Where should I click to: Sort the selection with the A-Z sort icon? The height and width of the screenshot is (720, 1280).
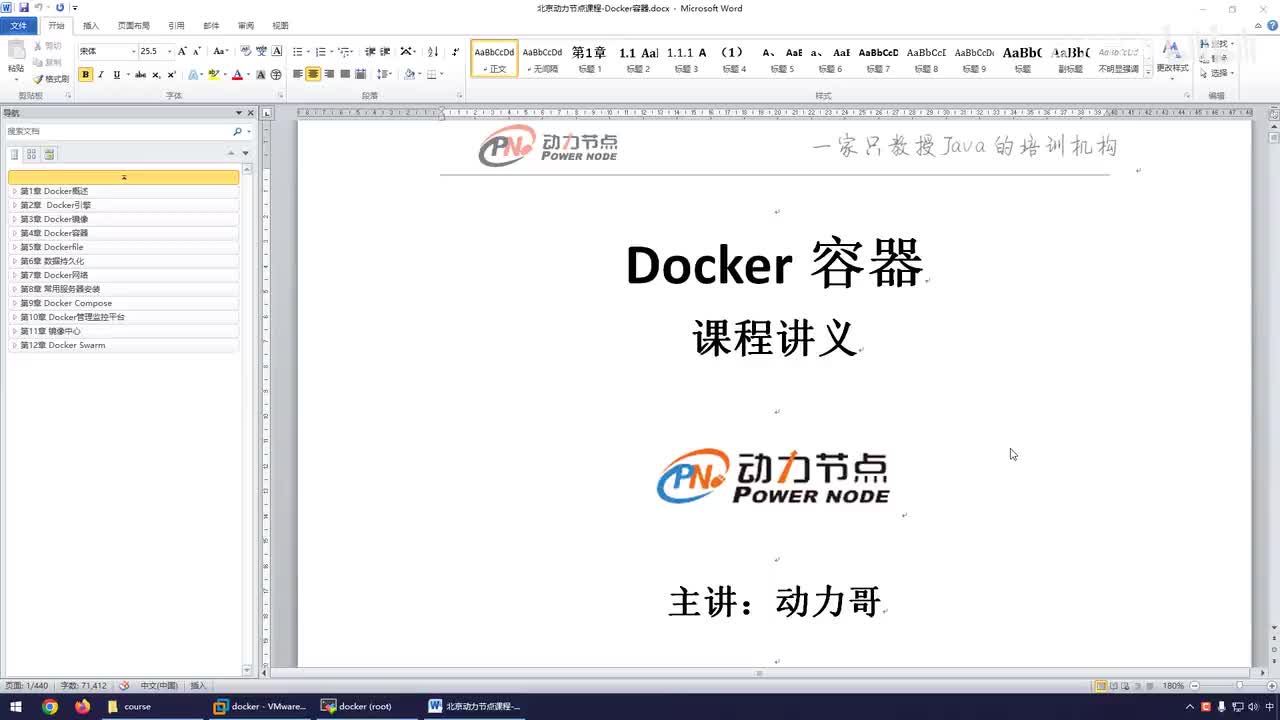pos(433,51)
